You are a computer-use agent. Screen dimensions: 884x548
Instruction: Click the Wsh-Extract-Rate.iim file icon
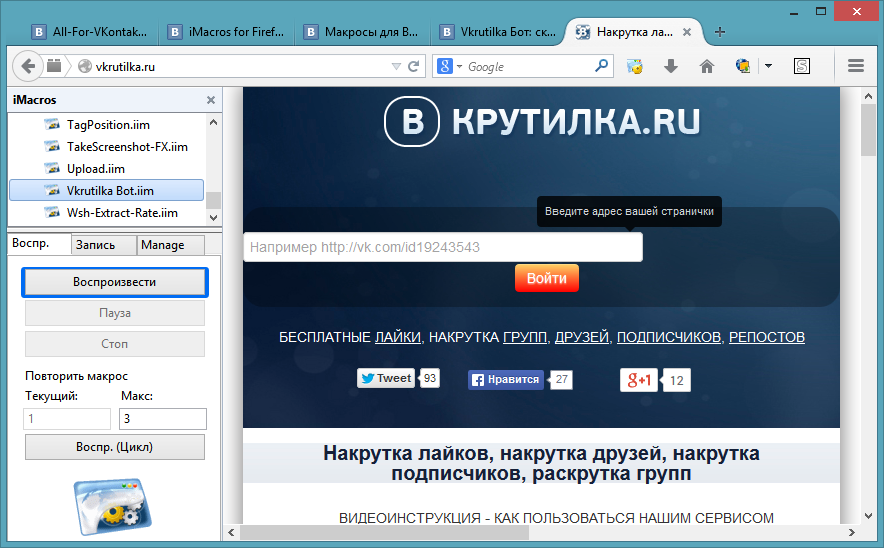point(52,213)
